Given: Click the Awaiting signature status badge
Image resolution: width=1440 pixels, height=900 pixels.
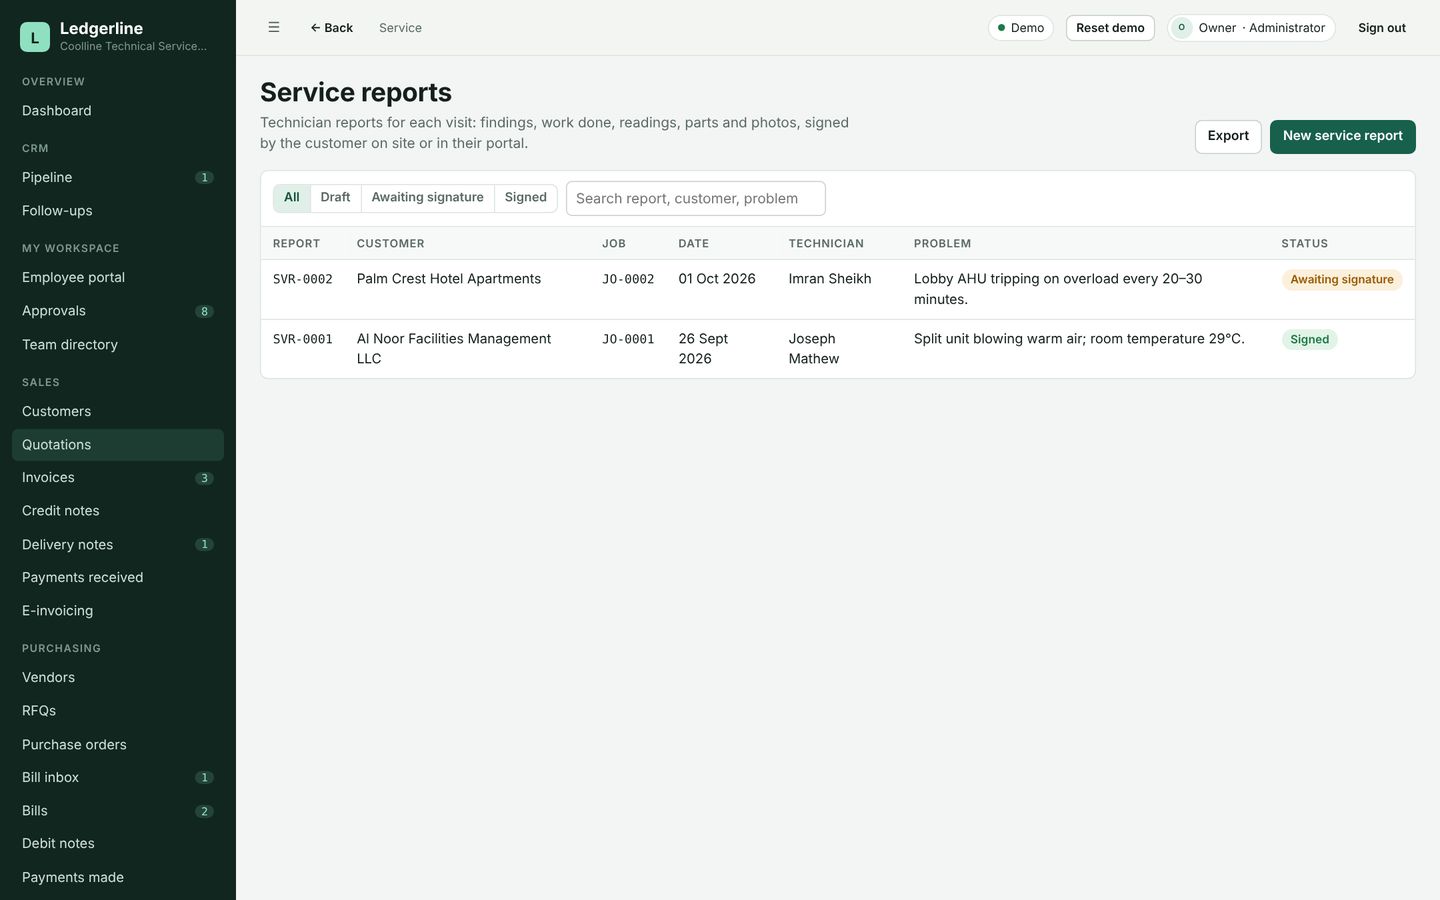Looking at the screenshot, I should (x=1342, y=280).
